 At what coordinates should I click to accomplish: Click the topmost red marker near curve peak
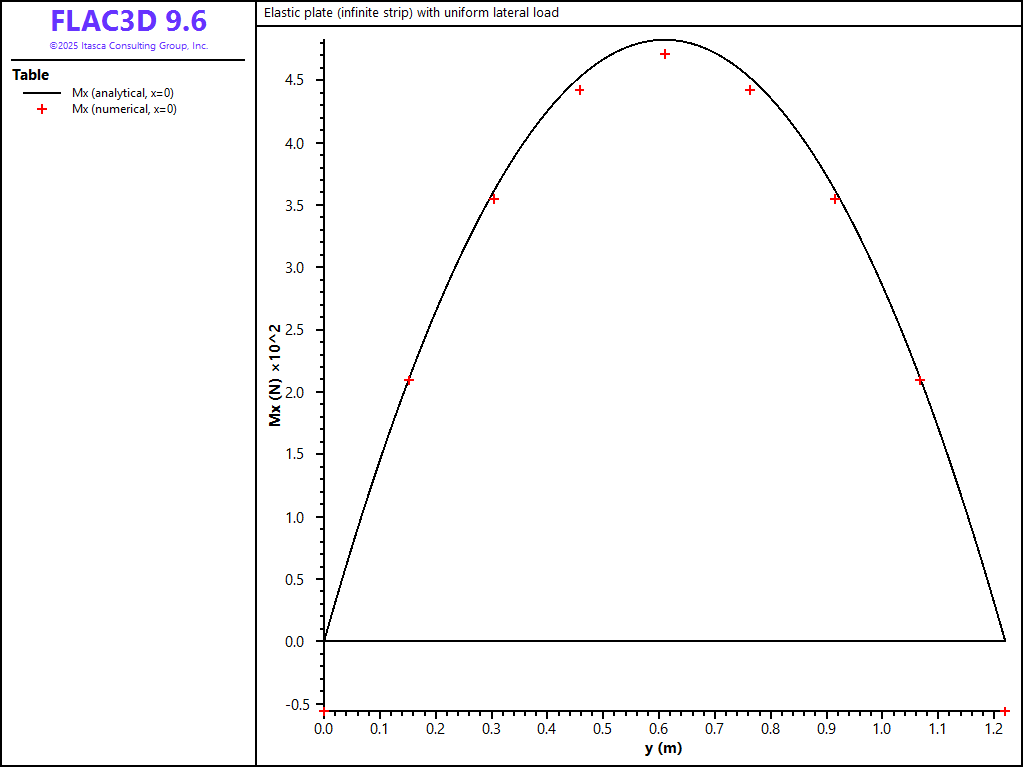point(665,54)
